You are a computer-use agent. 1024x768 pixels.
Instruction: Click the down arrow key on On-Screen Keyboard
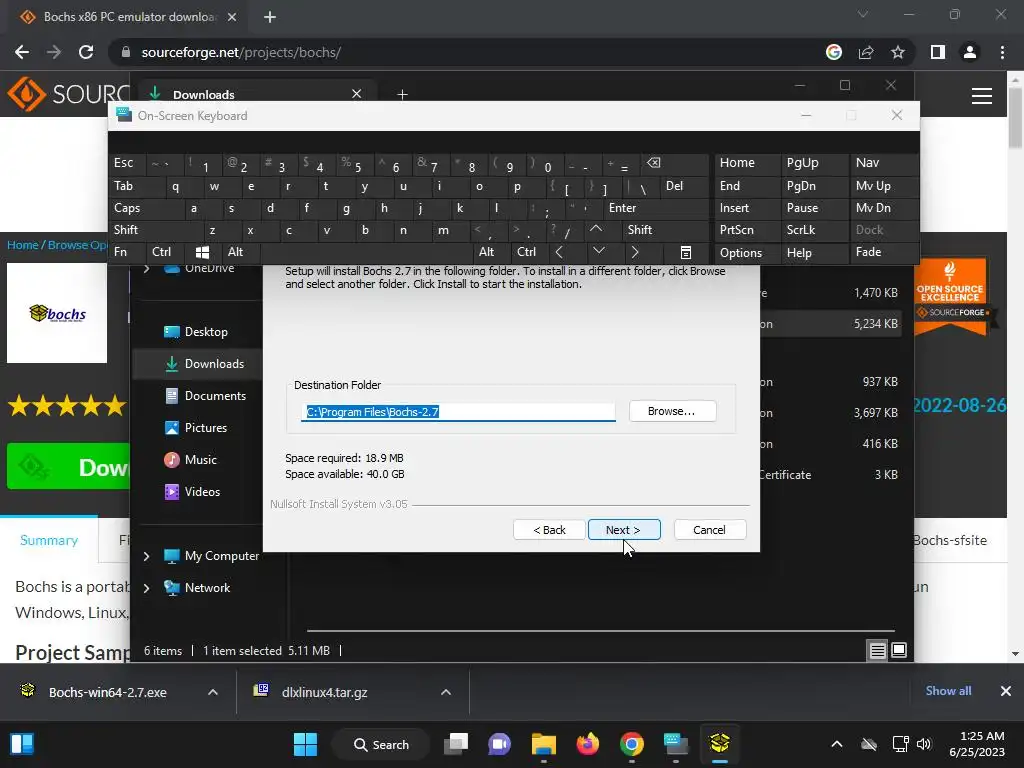[598, 251]
